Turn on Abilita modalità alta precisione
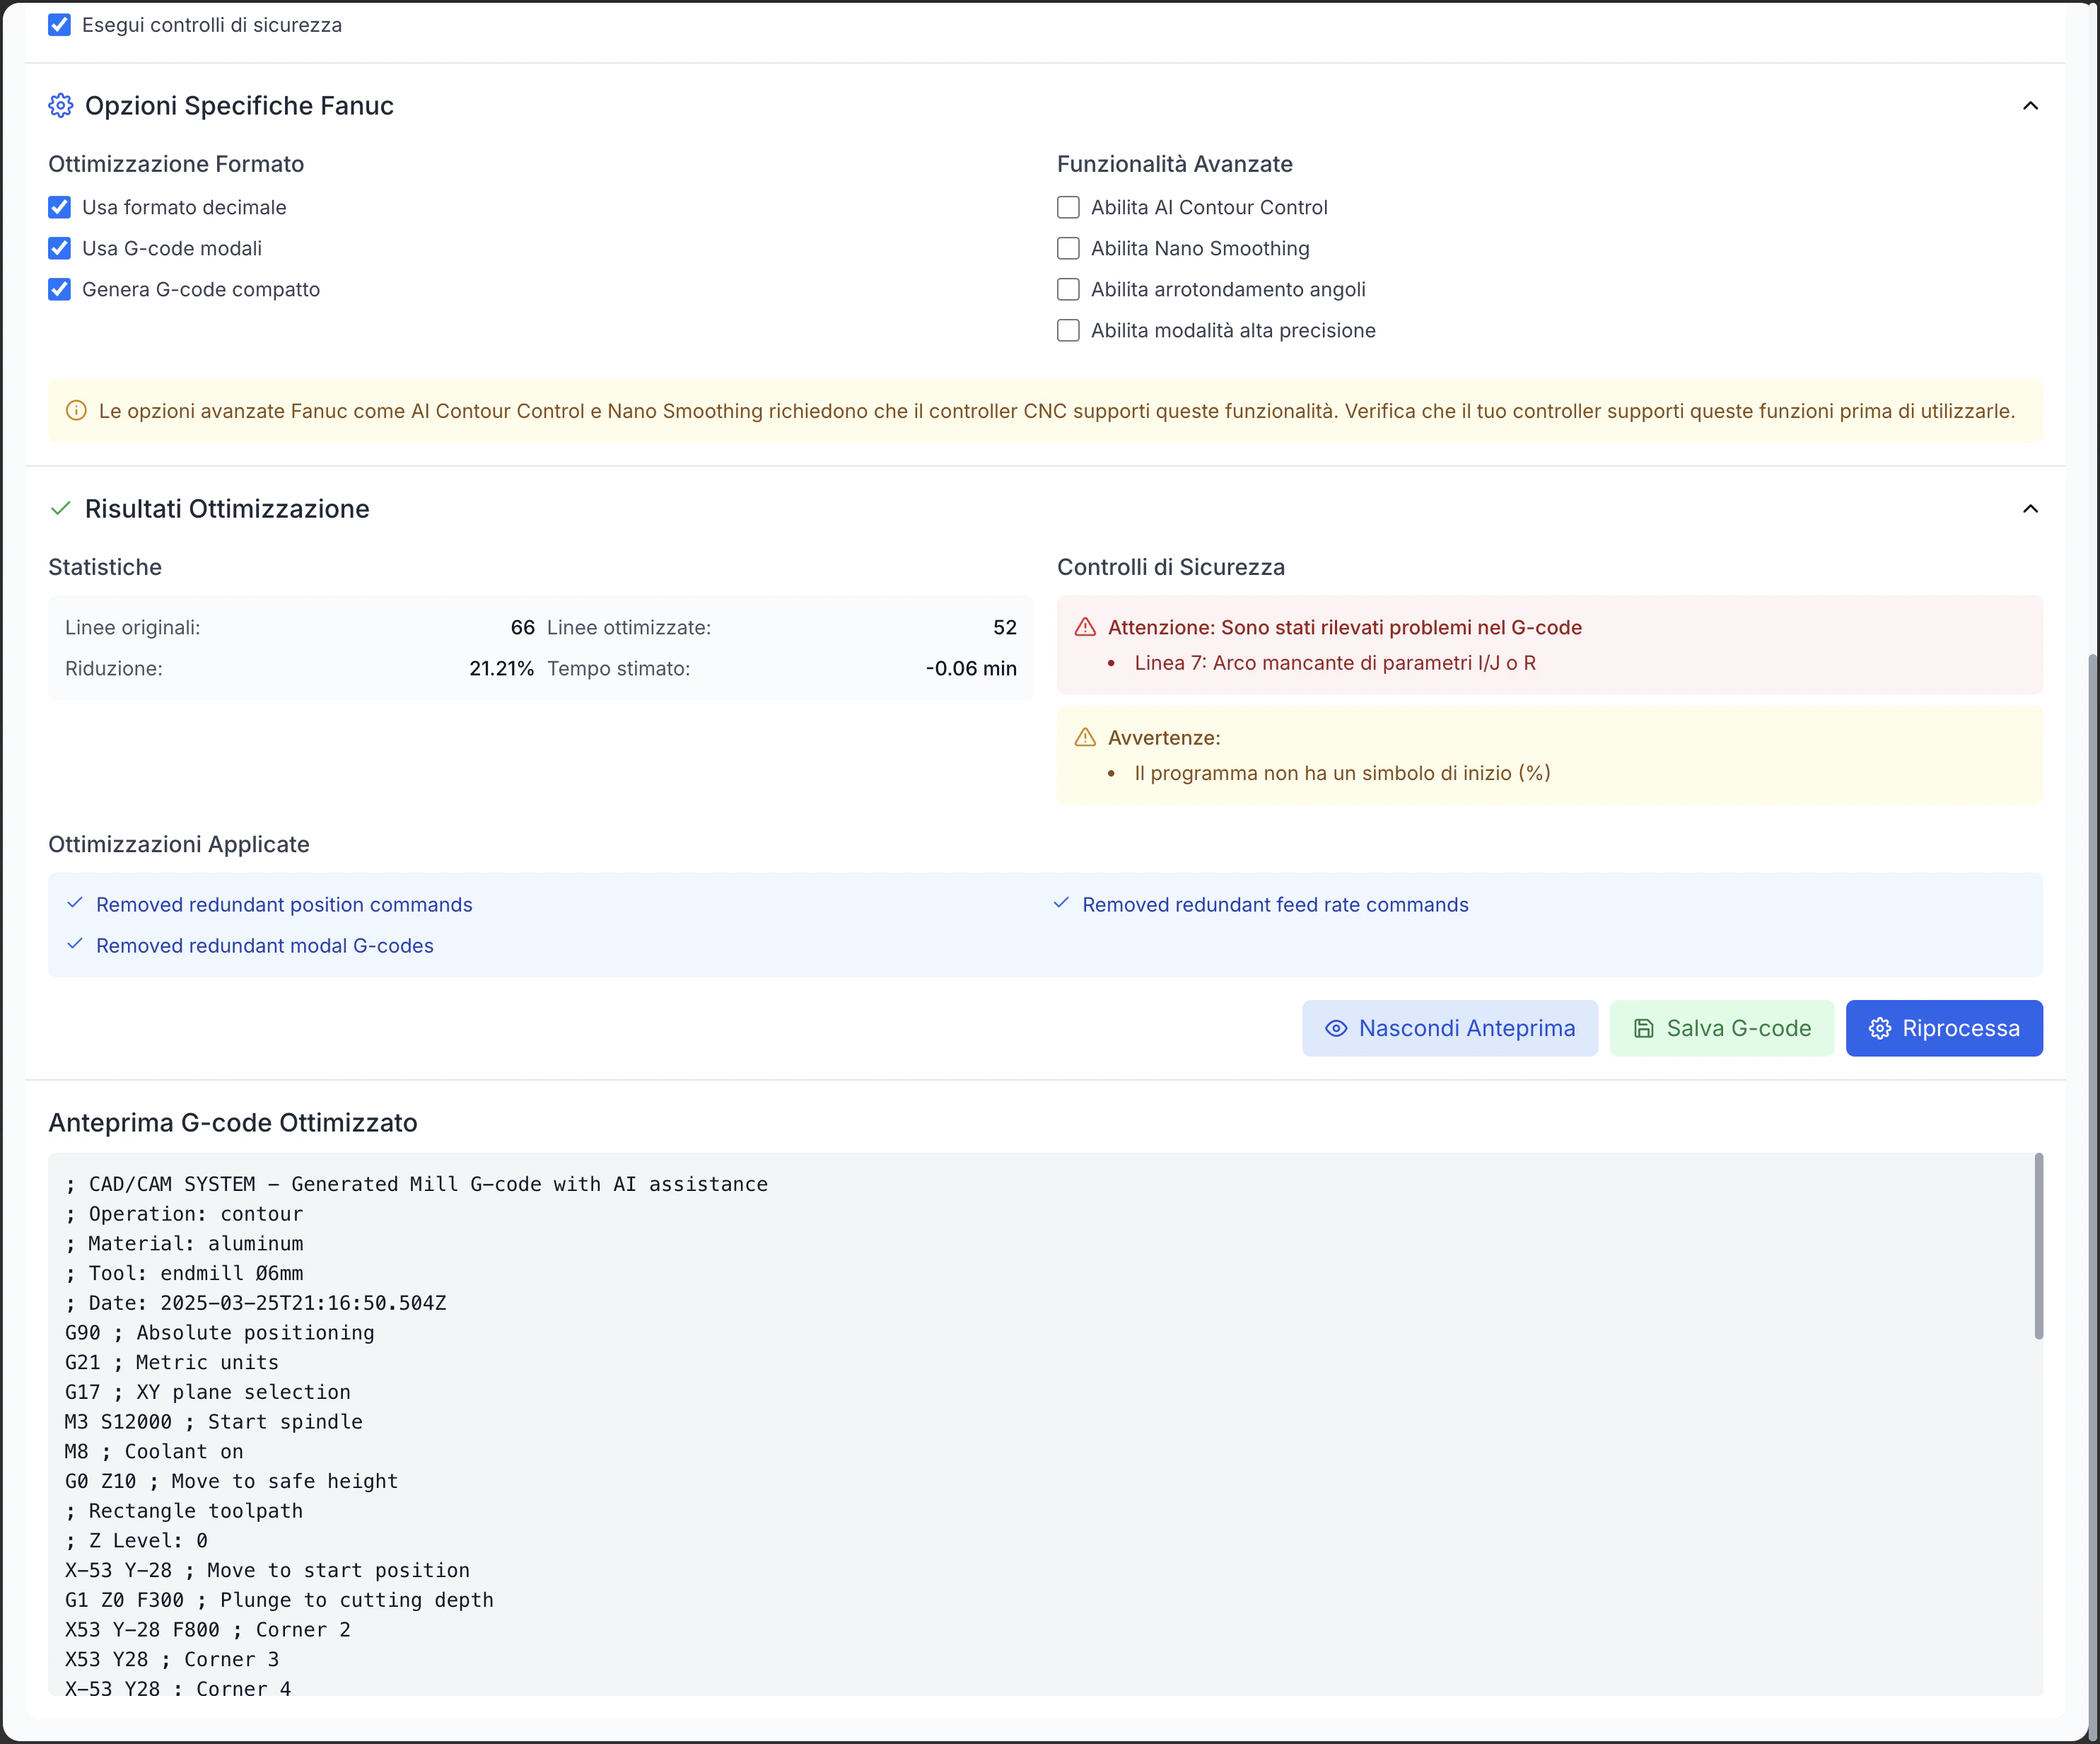2100x1744 pixels. pos(1068,330)
